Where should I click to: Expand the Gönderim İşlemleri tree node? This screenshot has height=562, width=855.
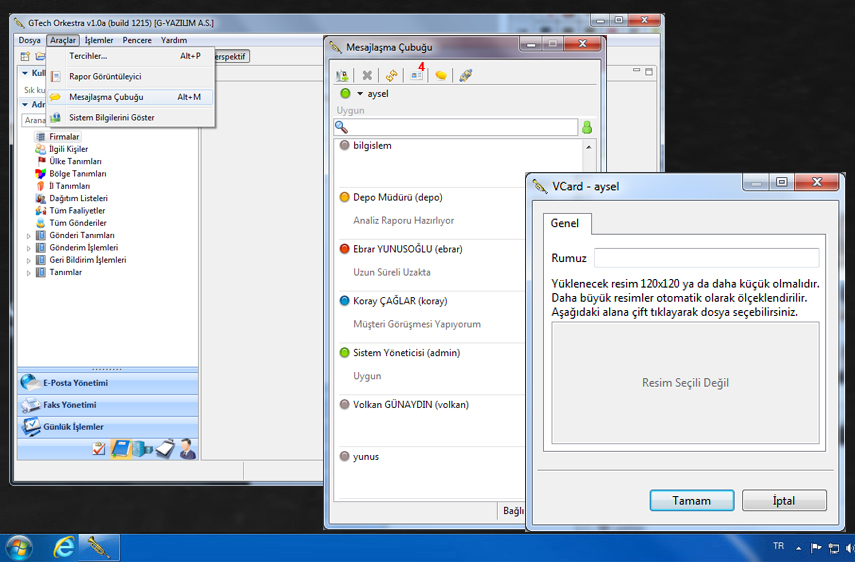click(29, 248)
